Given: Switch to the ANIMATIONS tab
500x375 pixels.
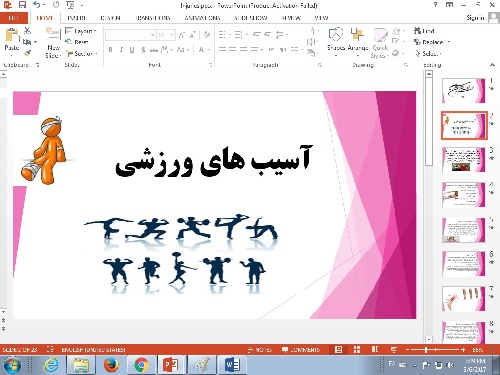Looking at the screenshot, I should coord(202,18).
